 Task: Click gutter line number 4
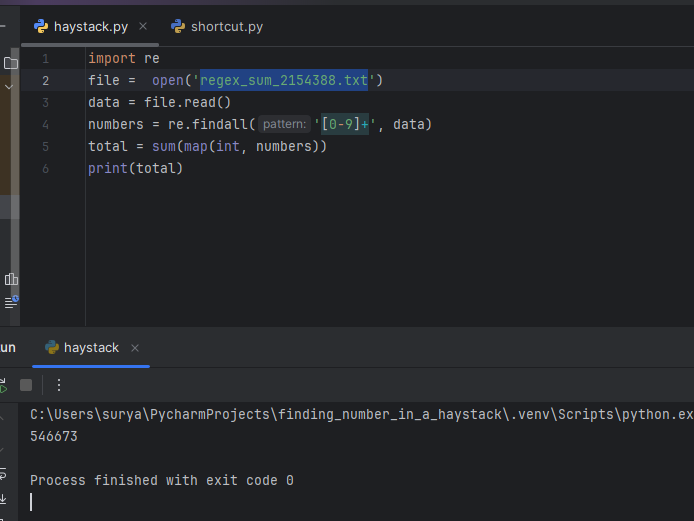coord(46,125)
